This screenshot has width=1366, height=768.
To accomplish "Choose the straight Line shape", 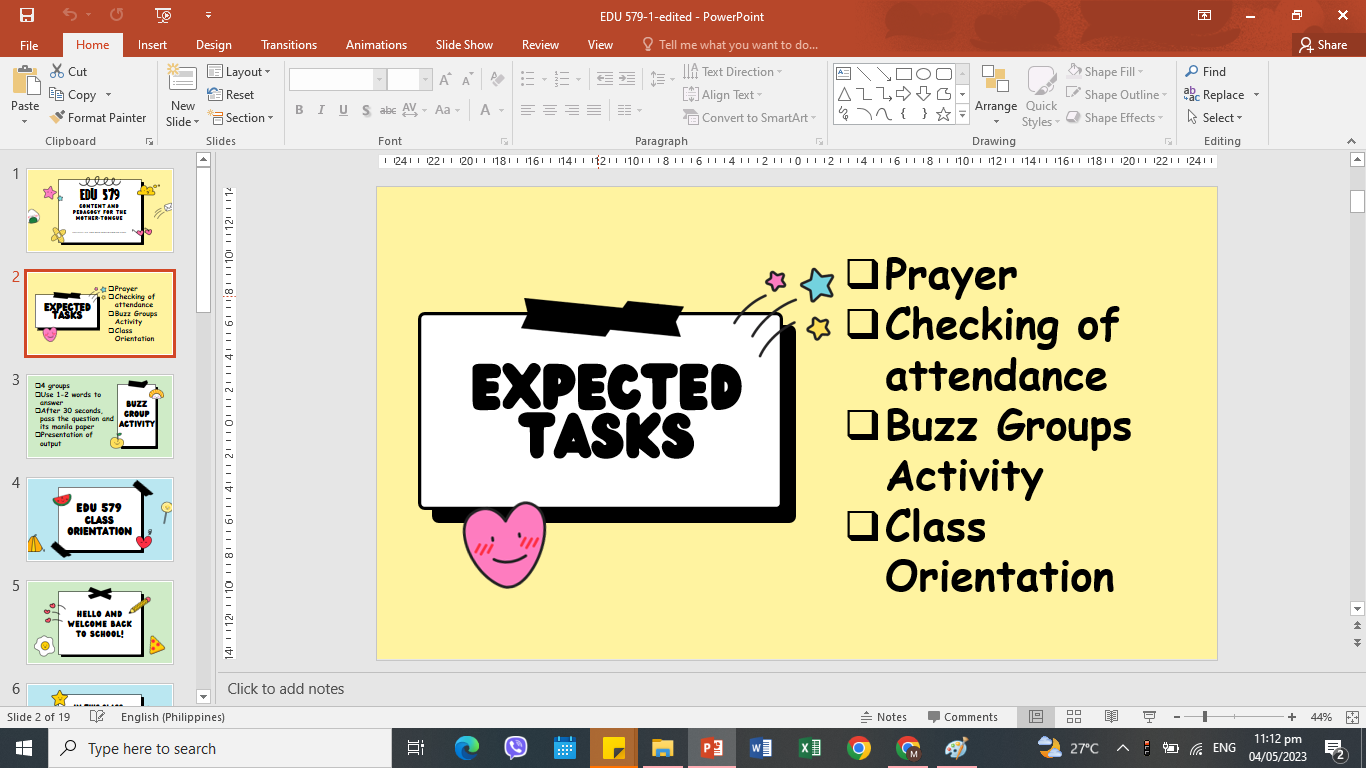I will (x=863, y=74).
